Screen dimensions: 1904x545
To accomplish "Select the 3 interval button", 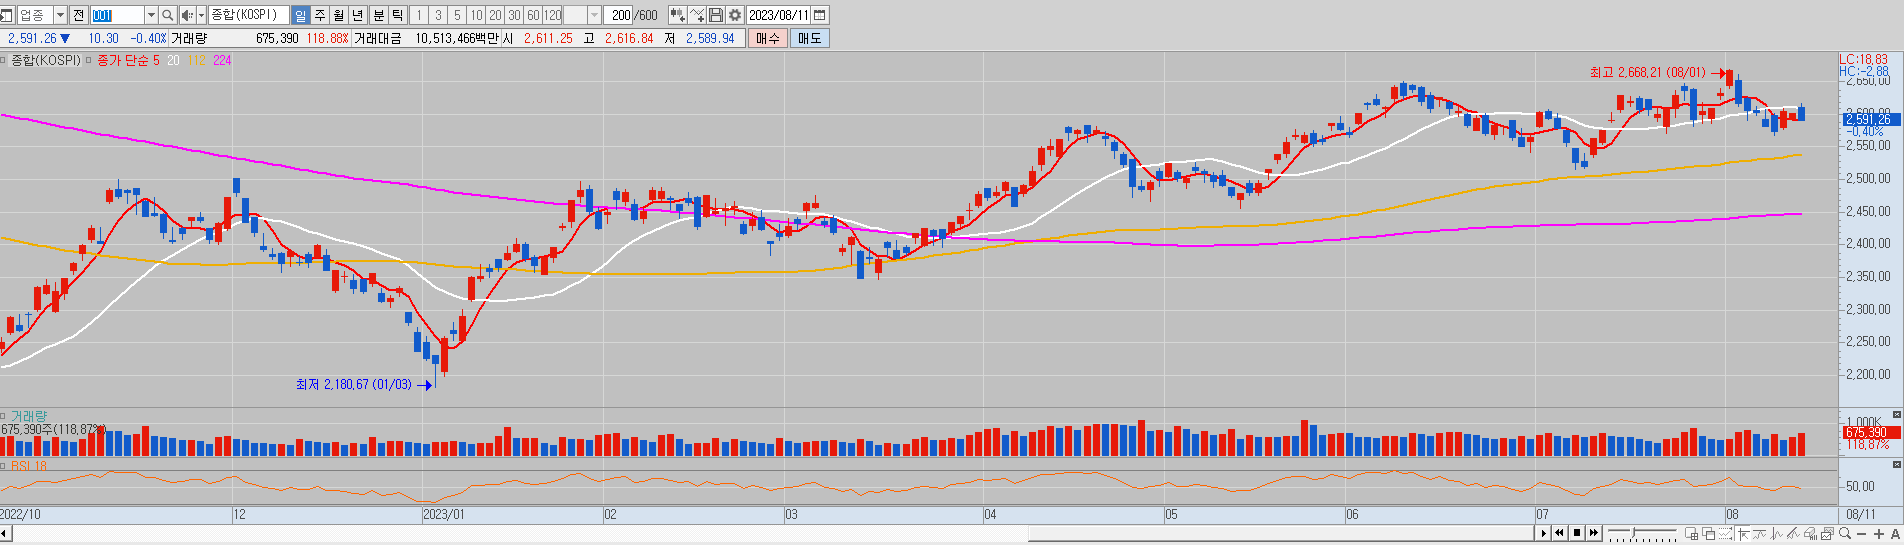I will tap(438, 15).
